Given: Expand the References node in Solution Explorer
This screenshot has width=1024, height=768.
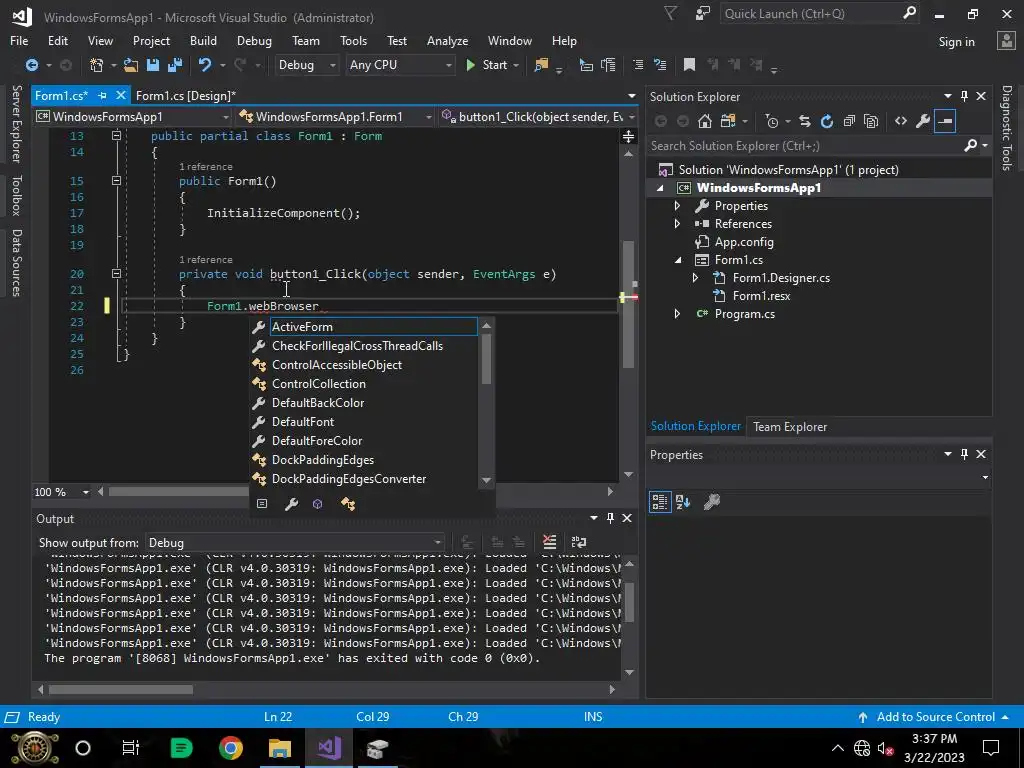Looking at the screenshot, I should [677, 223].
